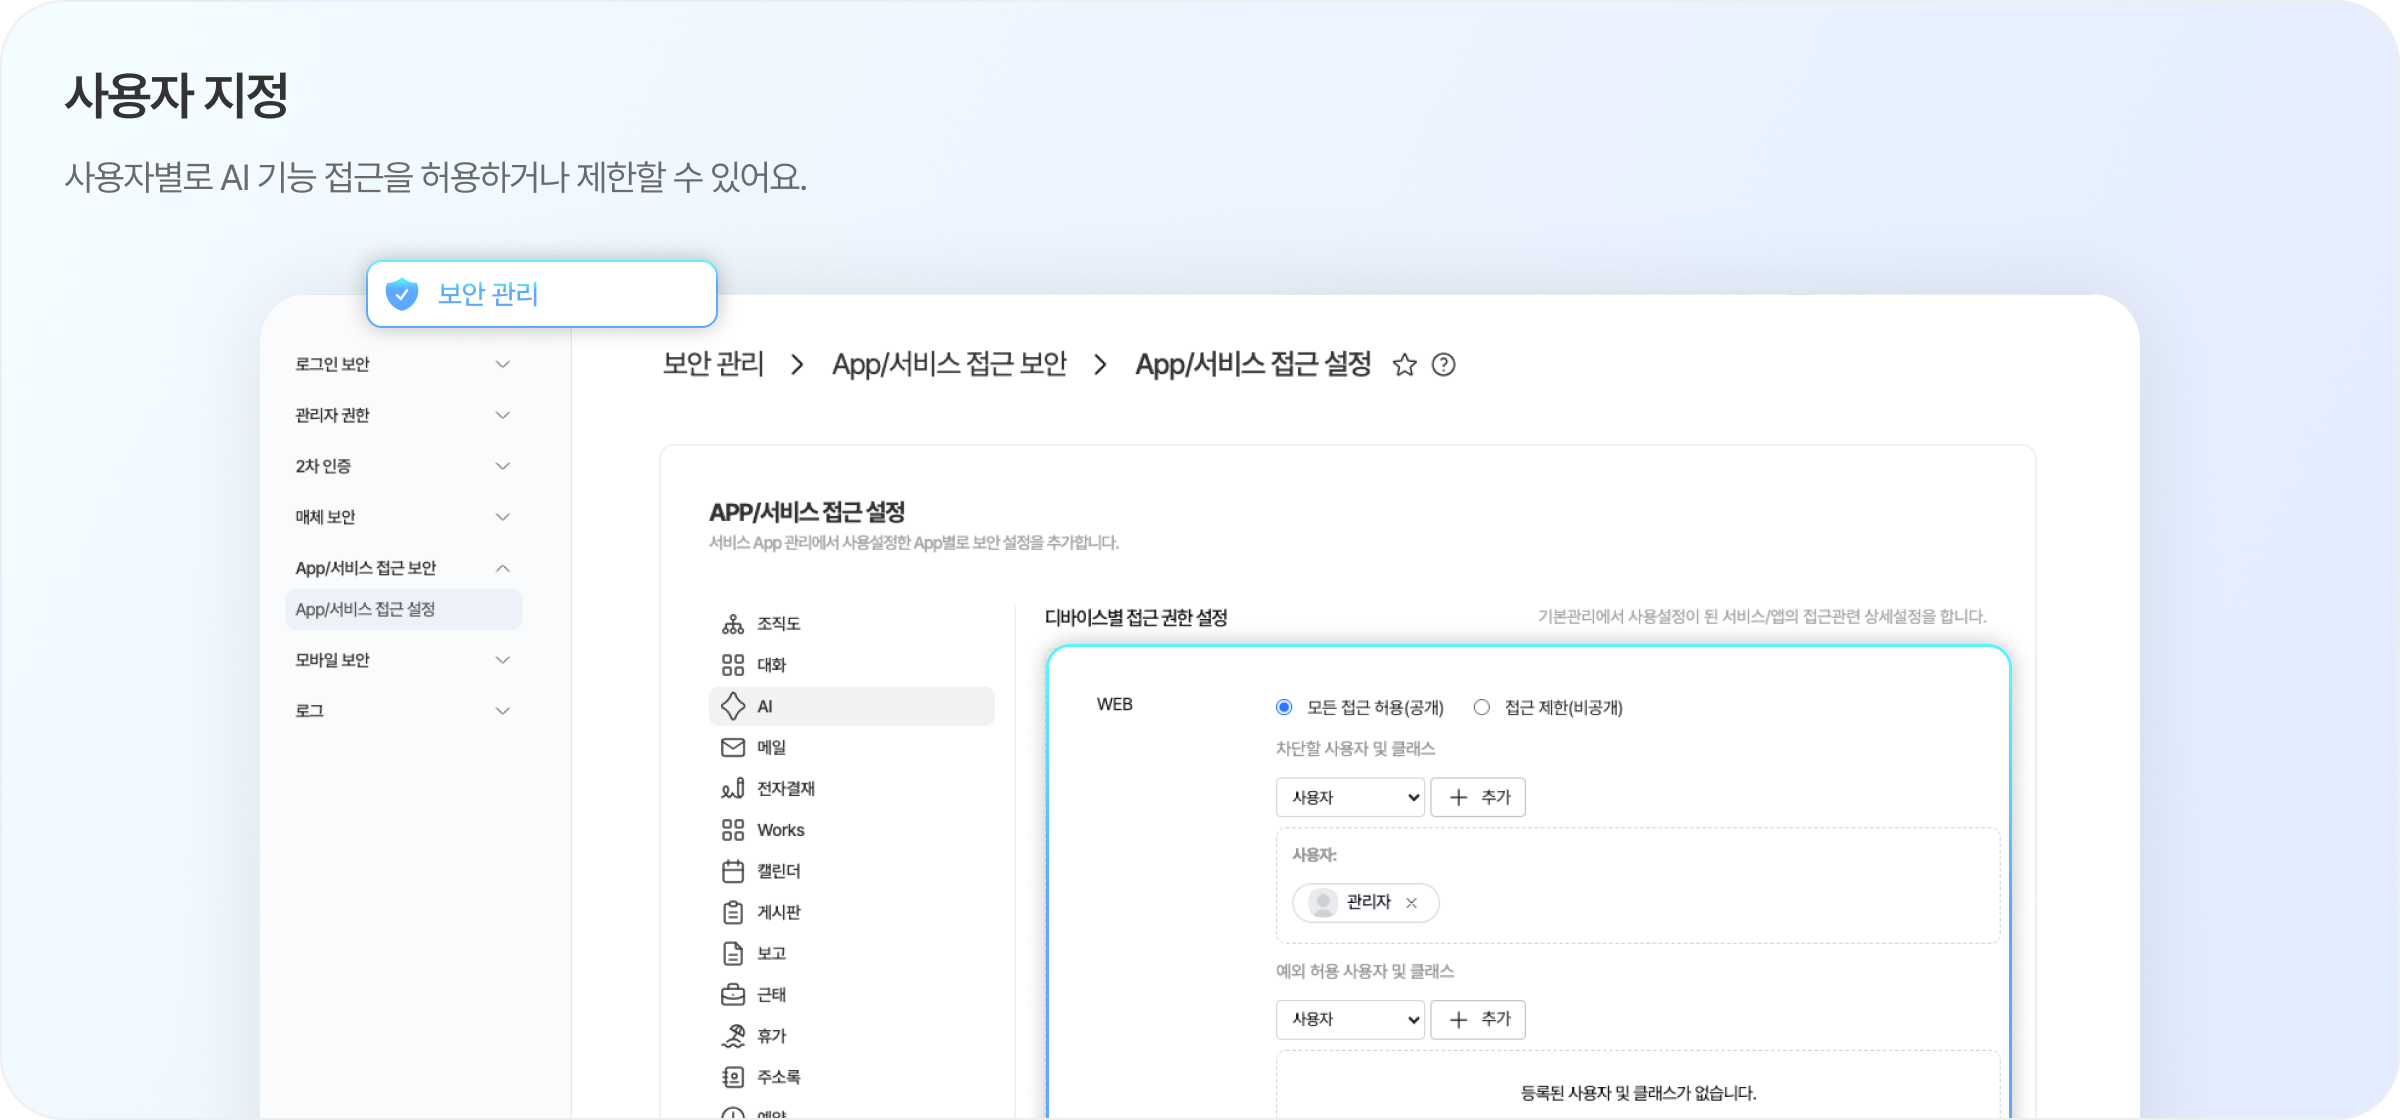Click the 추가 button to add blocked users

pyautogui.click(x=1478, y=797)
